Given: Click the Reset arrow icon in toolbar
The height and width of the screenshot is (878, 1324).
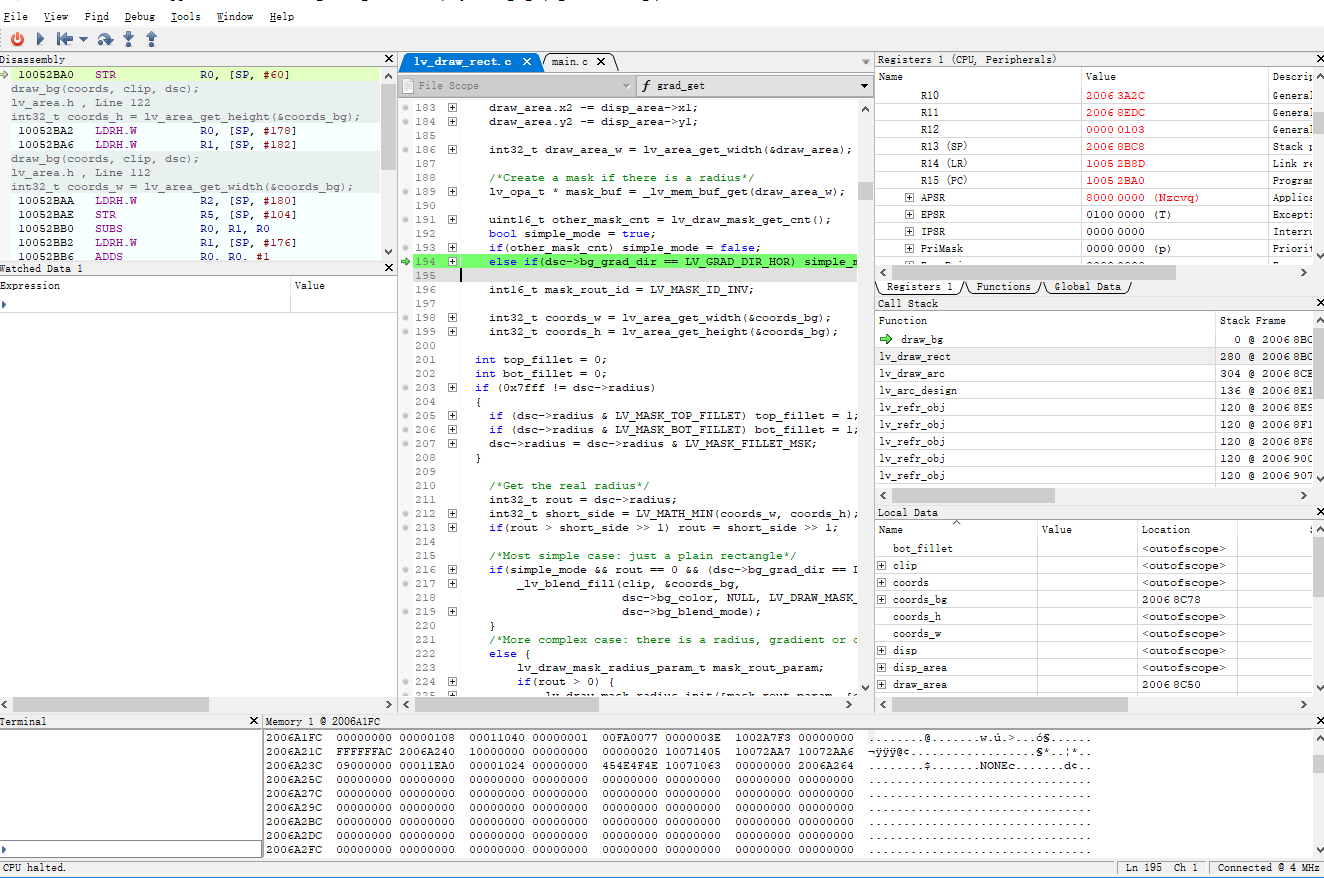Looking at the screenshot, I should pos(64,39).
